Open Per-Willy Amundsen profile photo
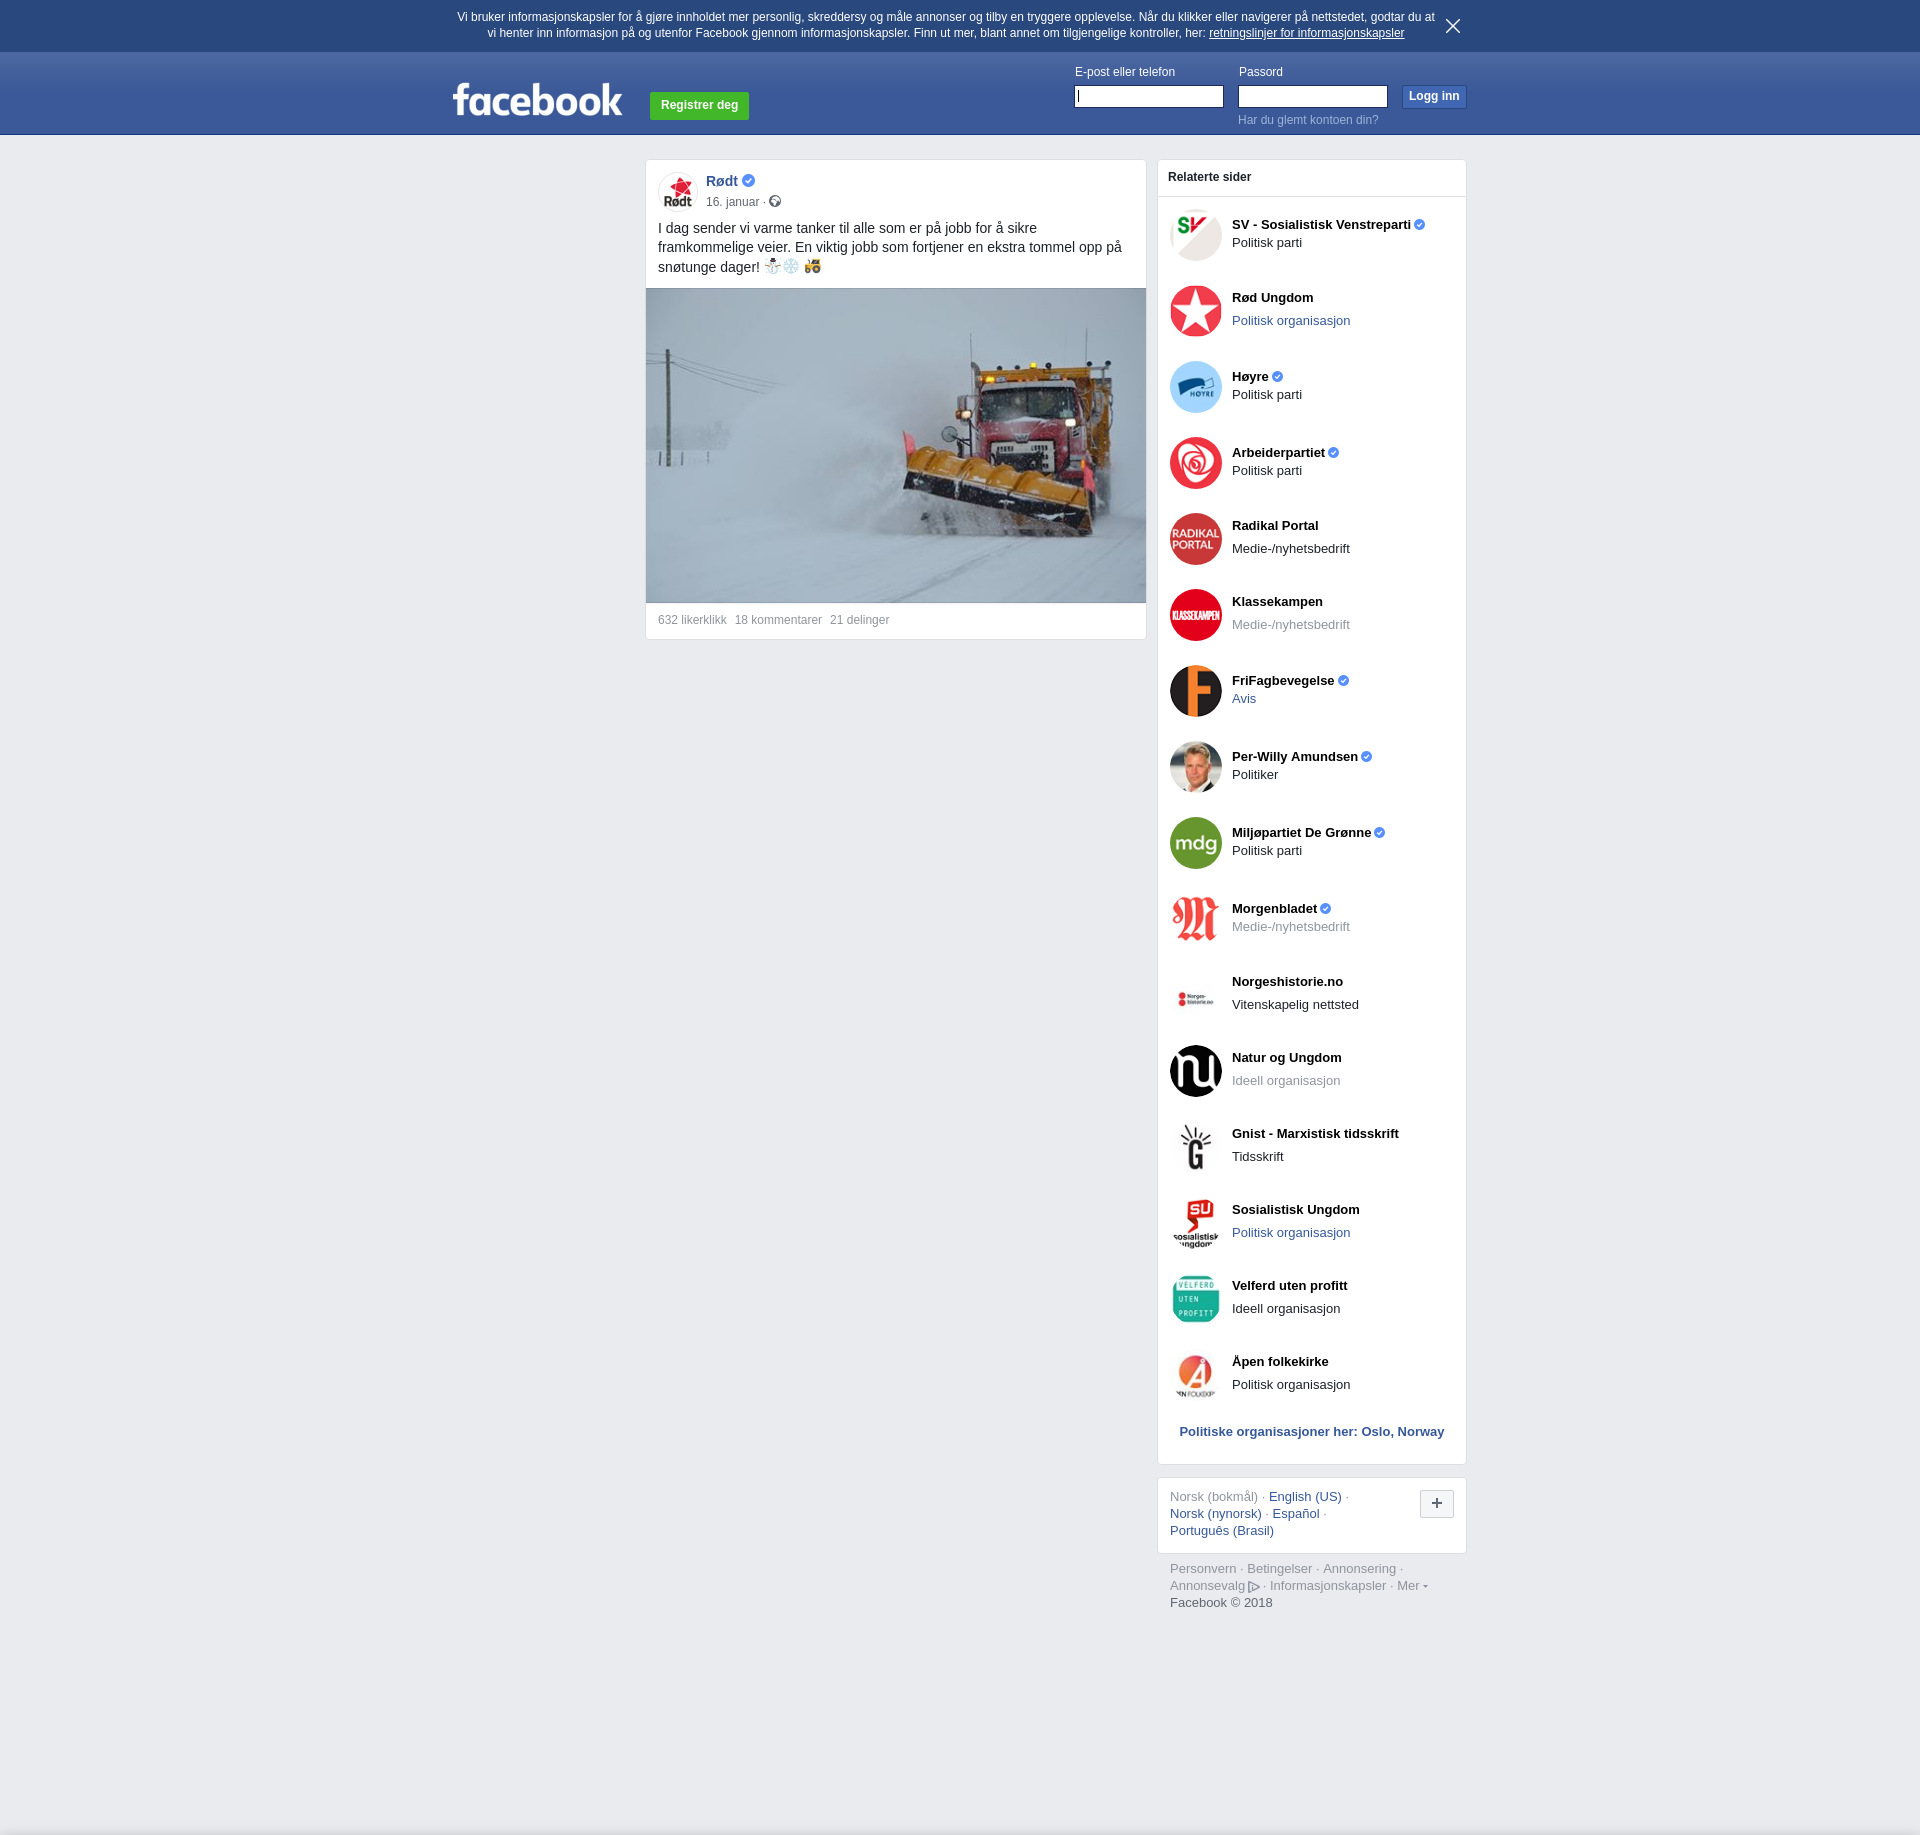 1196,767
